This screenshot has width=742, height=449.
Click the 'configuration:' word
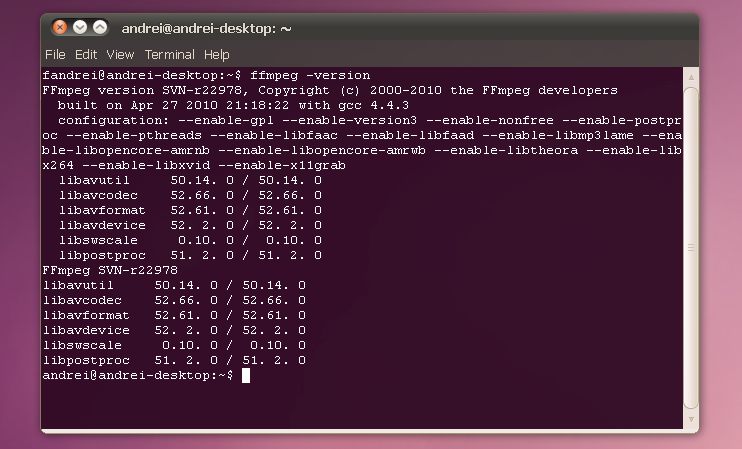coord(114,120)
